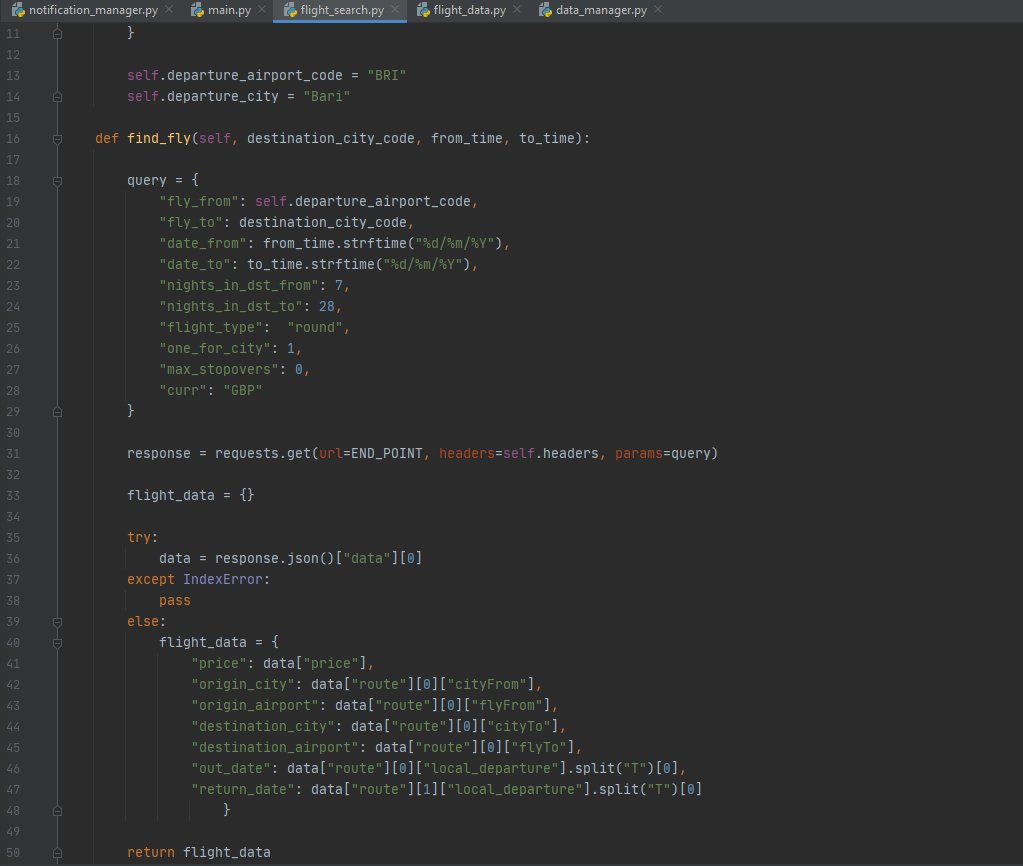Click the try keyword on line 35
Image resolution: width=1023 pixels, height=866 pixels.
(138, 537)
